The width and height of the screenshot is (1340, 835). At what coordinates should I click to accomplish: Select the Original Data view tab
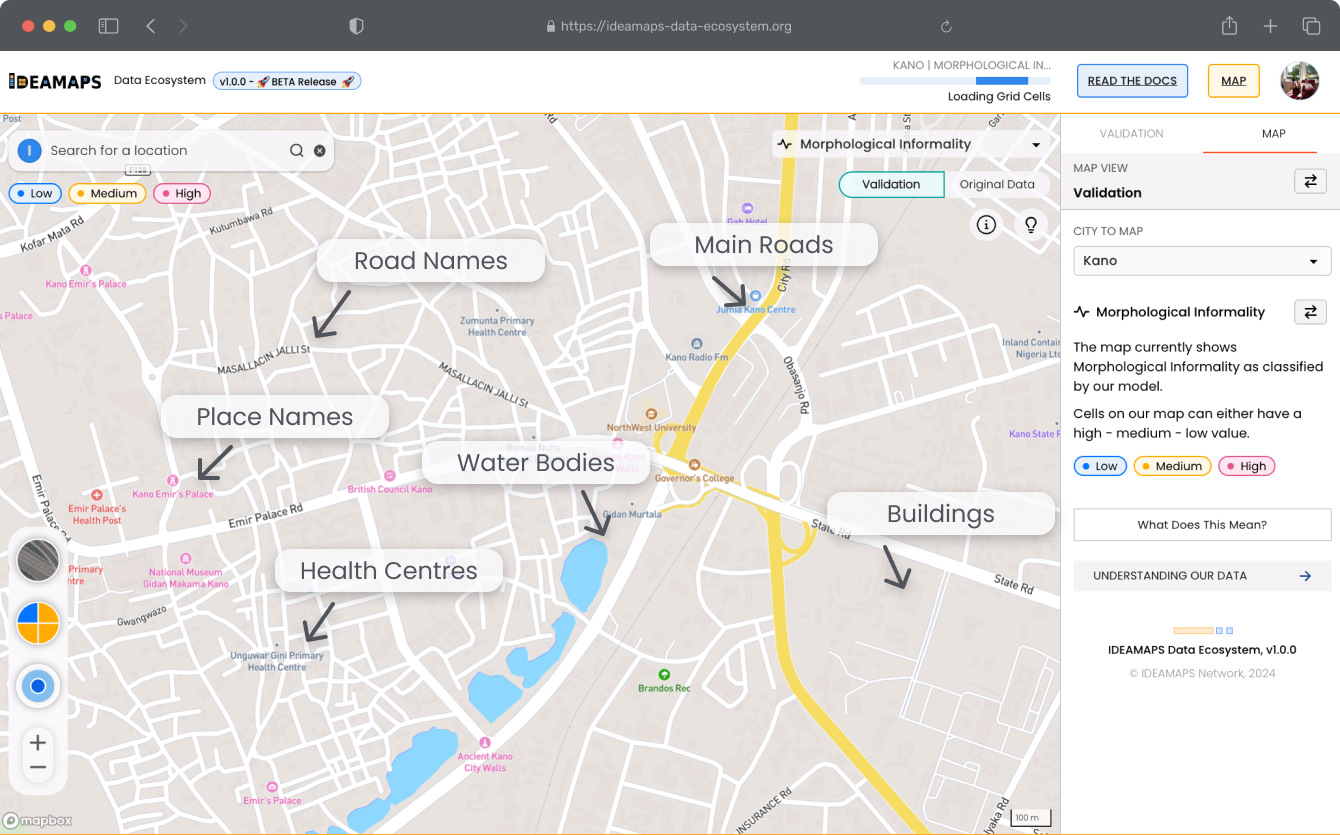pyautogui.click(x=996, y=184)
